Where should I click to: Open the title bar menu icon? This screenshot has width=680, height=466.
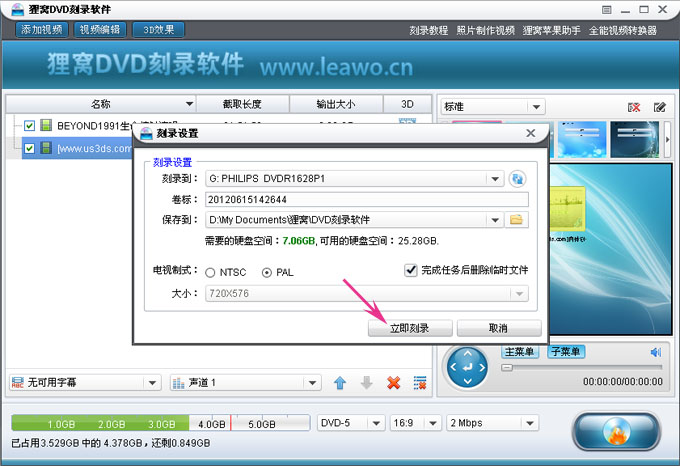pos(607,10)
